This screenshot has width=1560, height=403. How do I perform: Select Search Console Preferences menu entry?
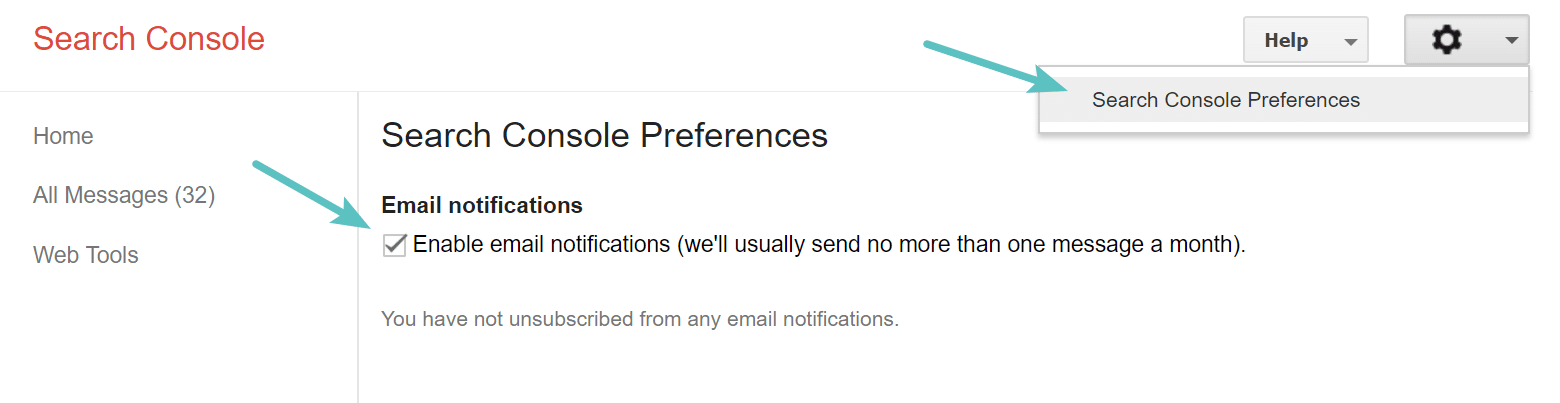click(x=1226, y=100)
